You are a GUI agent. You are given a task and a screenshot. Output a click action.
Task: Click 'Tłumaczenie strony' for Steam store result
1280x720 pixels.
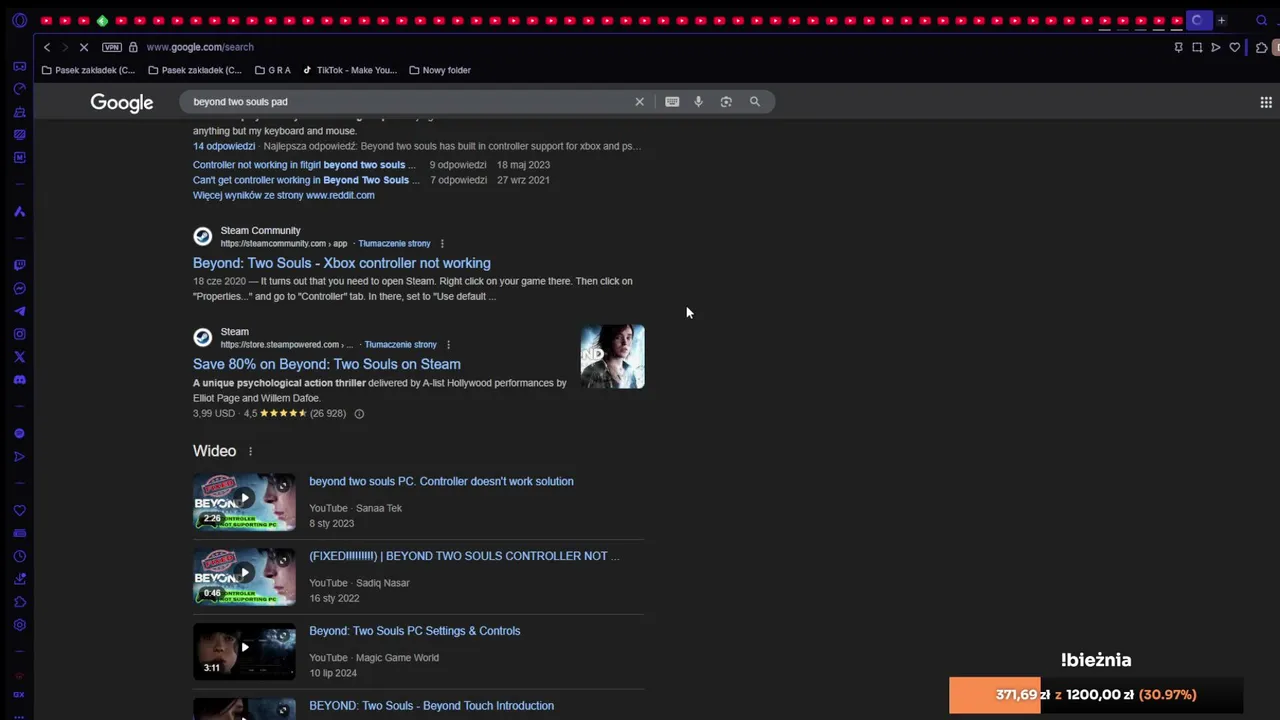coord(400,345)
